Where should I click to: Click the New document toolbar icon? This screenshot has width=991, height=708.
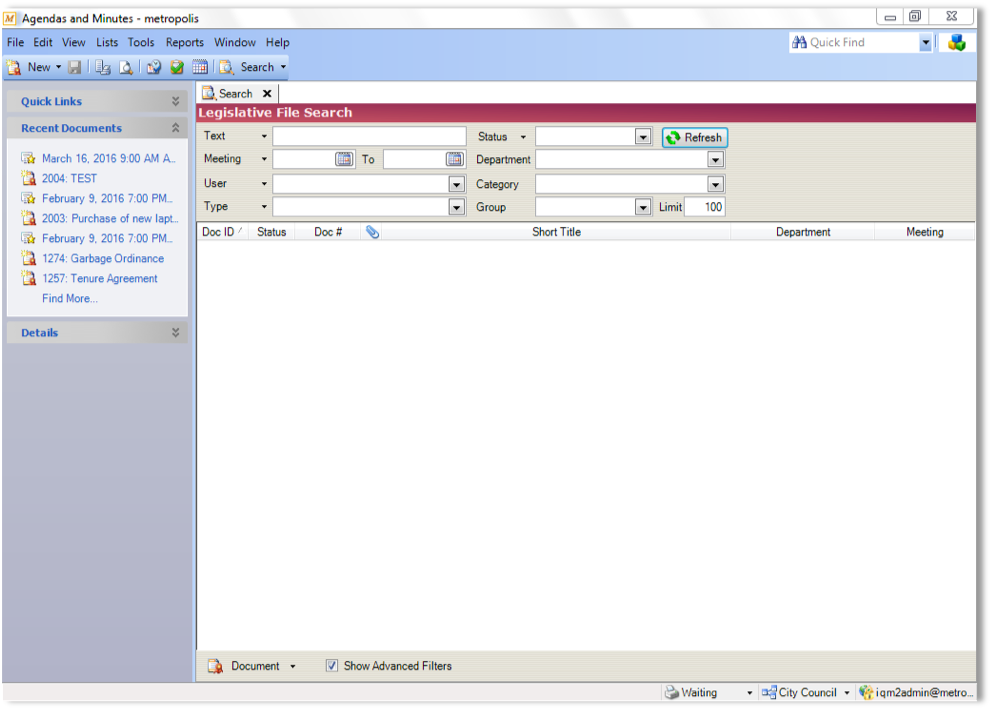(14, 67)
